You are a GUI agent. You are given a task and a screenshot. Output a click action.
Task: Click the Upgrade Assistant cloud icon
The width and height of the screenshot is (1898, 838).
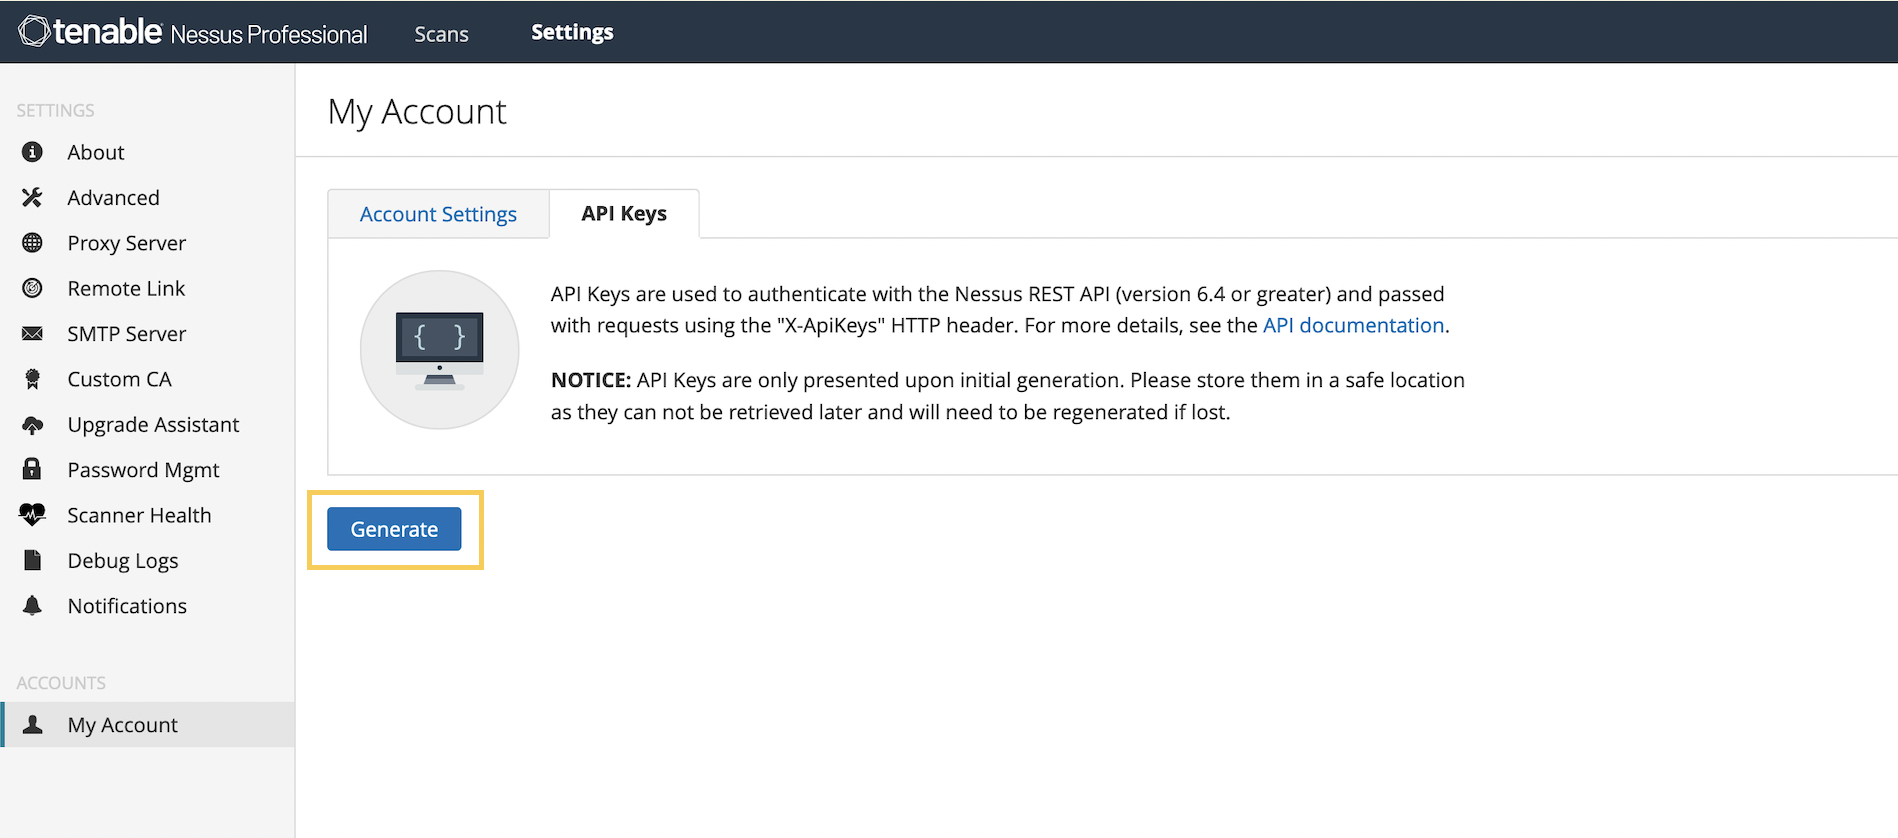click(32, 425)
